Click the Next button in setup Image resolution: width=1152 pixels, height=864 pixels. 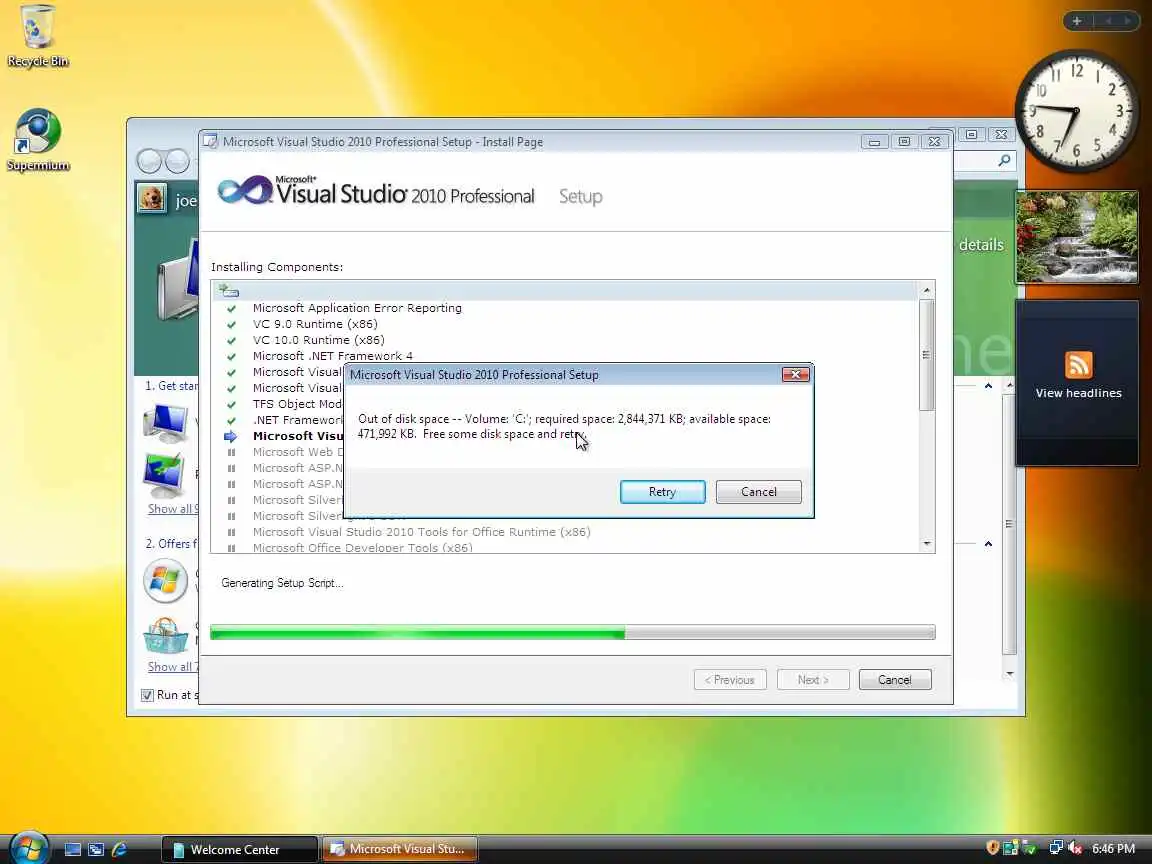click(x=813, y=680)
